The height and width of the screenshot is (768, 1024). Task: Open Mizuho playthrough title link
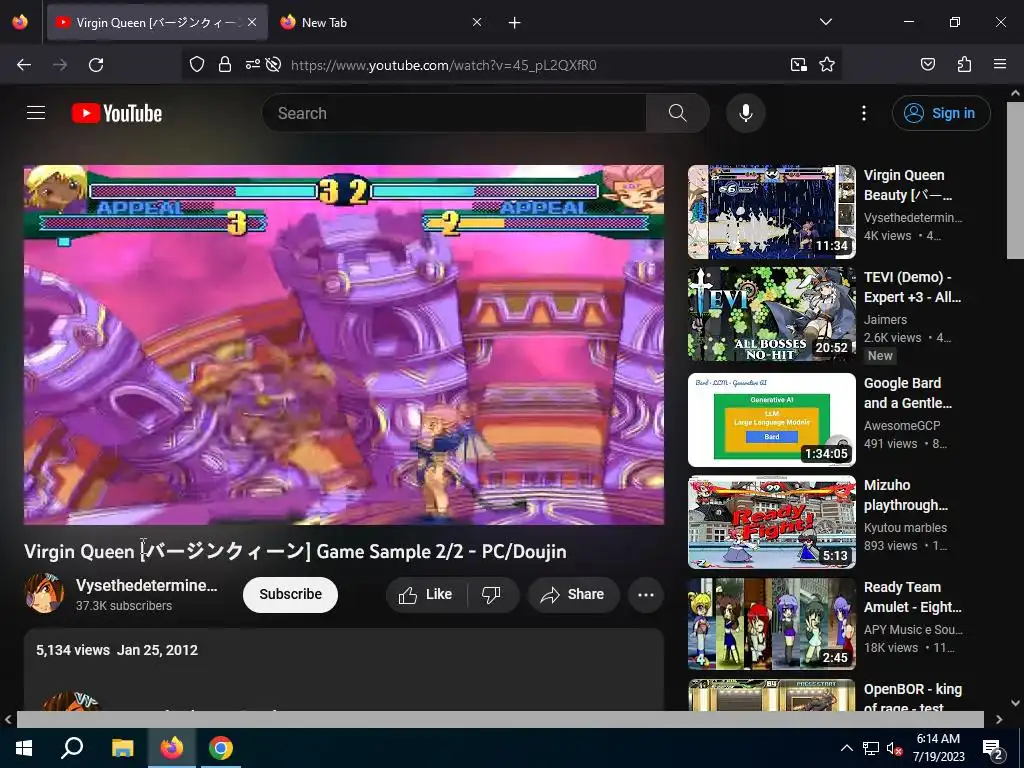click(x=905, y=495)
